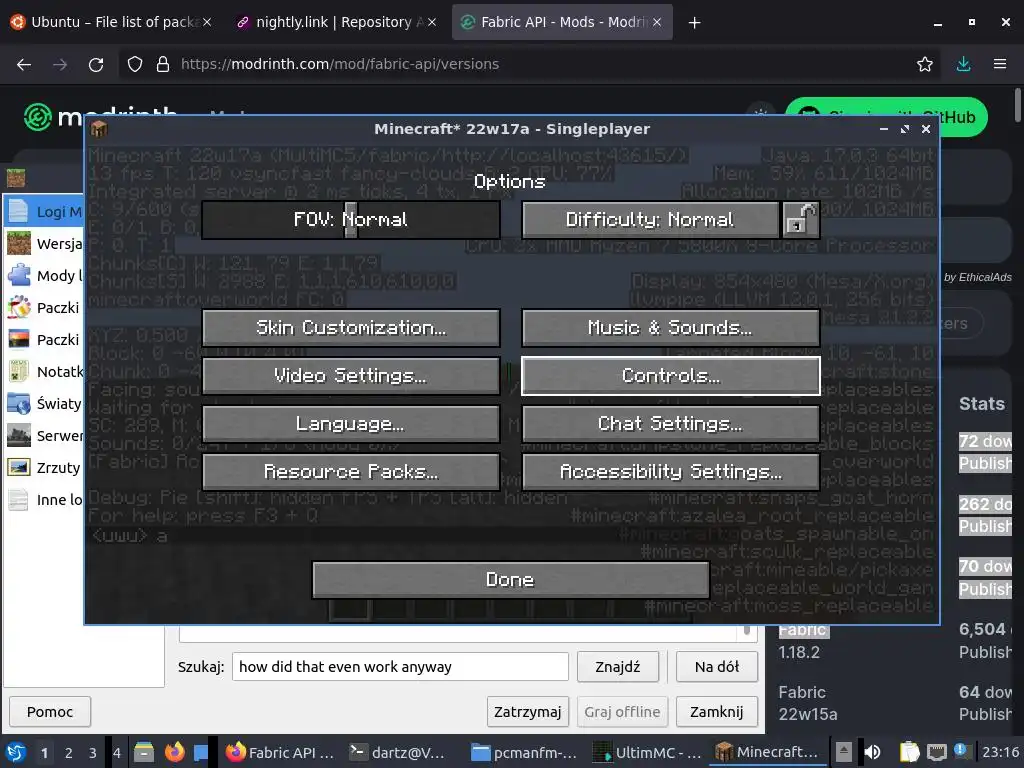The width and height of the screenshot is (1024, 768).
Task: Click the Na dół button
Action: coord(717,667)
